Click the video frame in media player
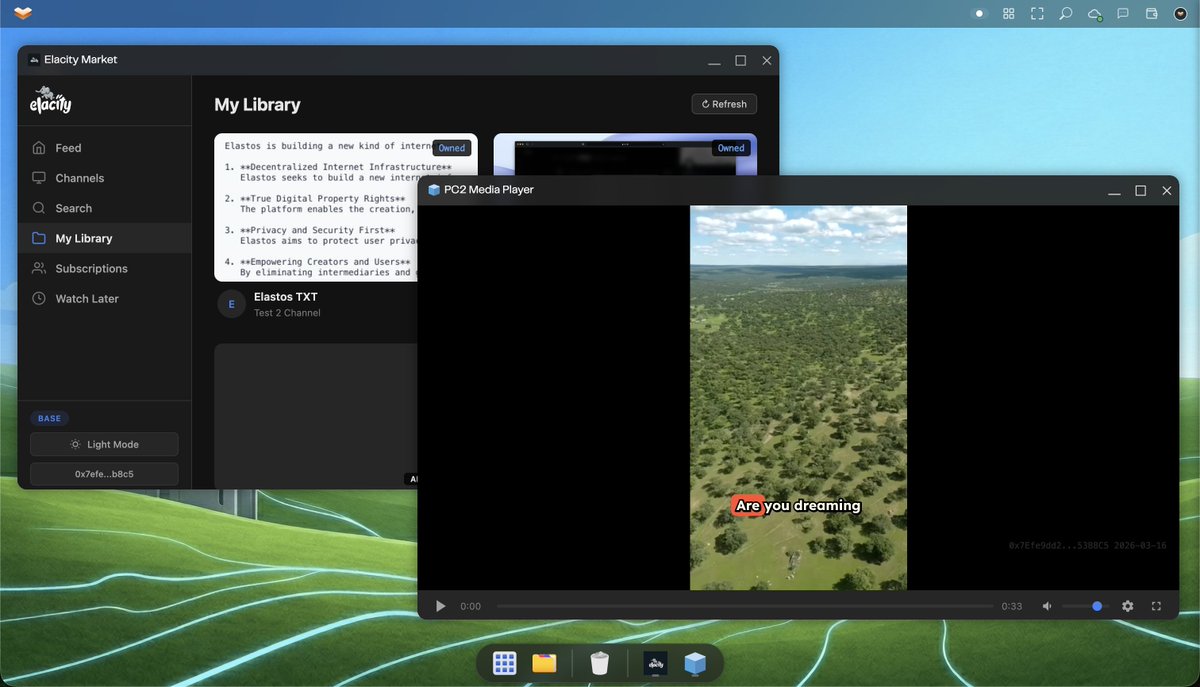 click(798, 398)
